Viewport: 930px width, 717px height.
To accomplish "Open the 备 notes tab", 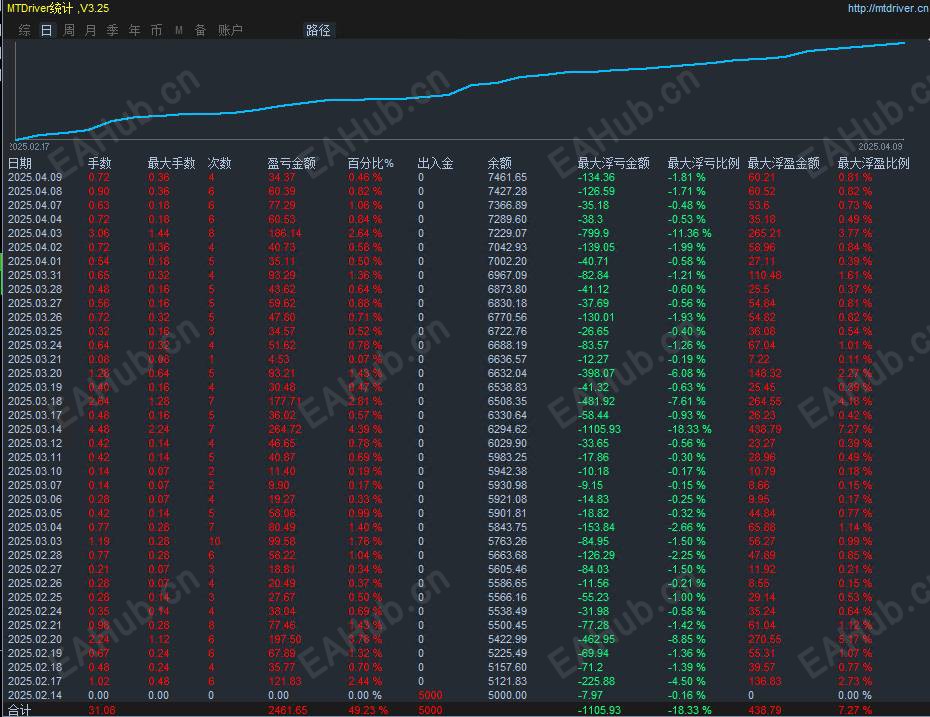I will click(200, 30).
